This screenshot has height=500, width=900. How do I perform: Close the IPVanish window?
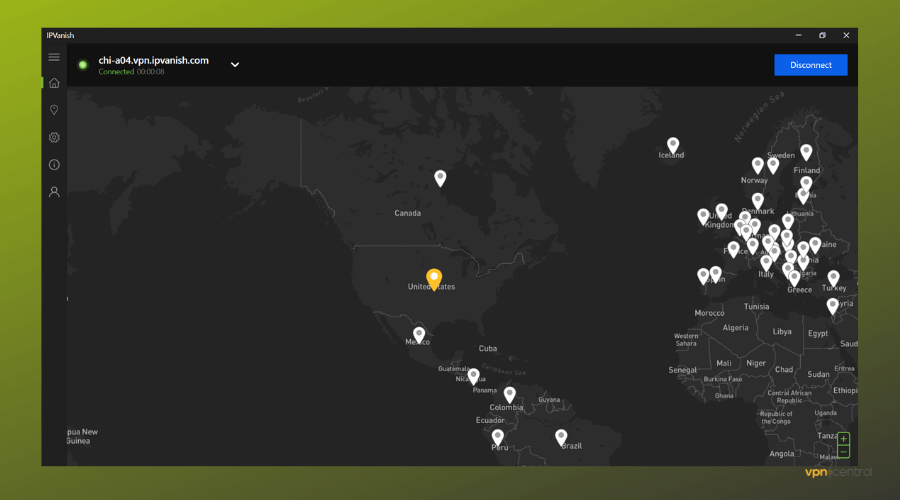click(x=846, y=36)
